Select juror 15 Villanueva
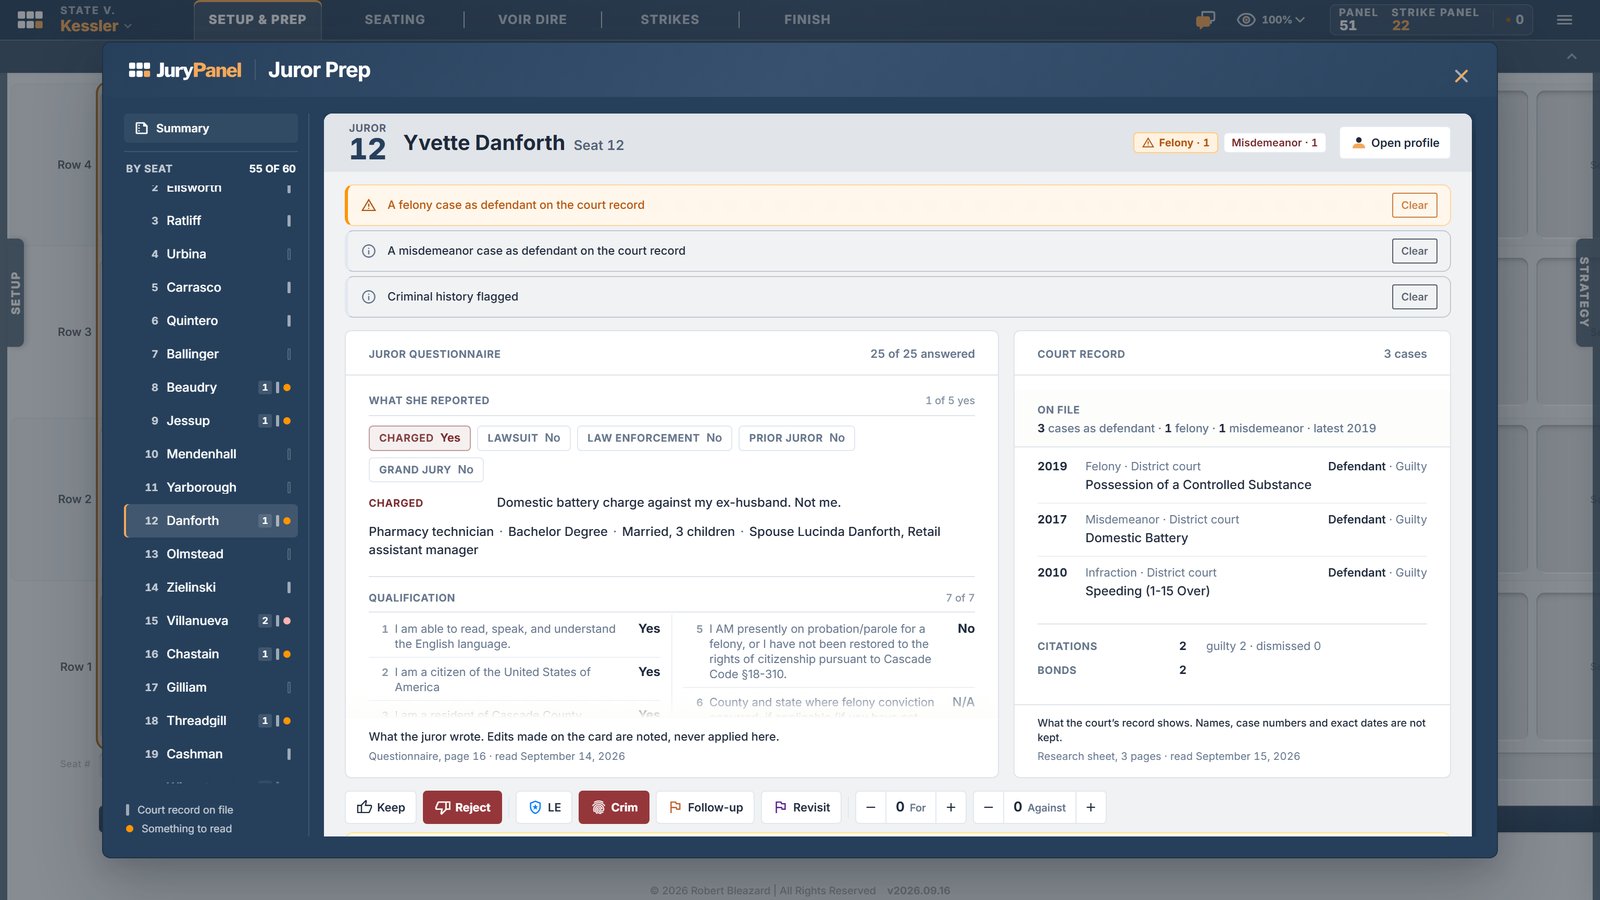Image resolution: width=1600 pixels, height=900 pixels. coord(211,620)
